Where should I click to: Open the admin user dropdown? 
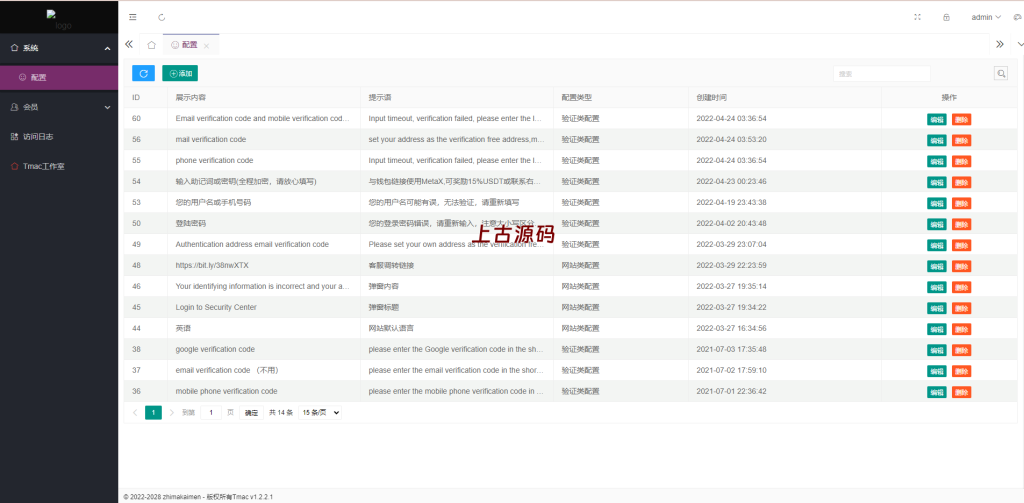(986, 18)
